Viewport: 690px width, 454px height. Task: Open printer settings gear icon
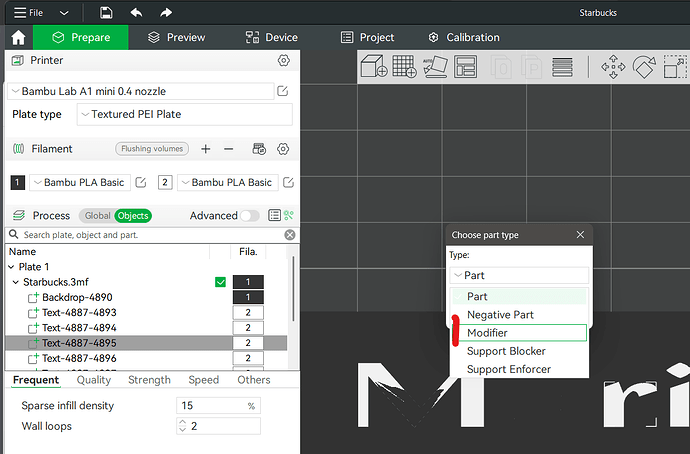click(284, 60)
